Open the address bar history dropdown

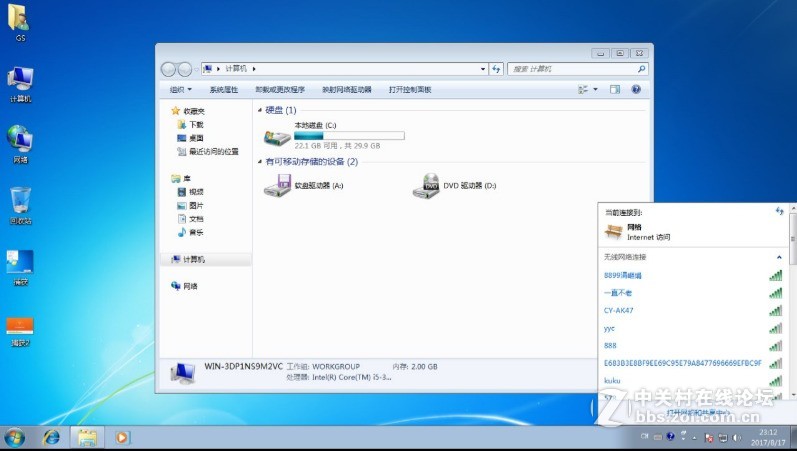483,69
